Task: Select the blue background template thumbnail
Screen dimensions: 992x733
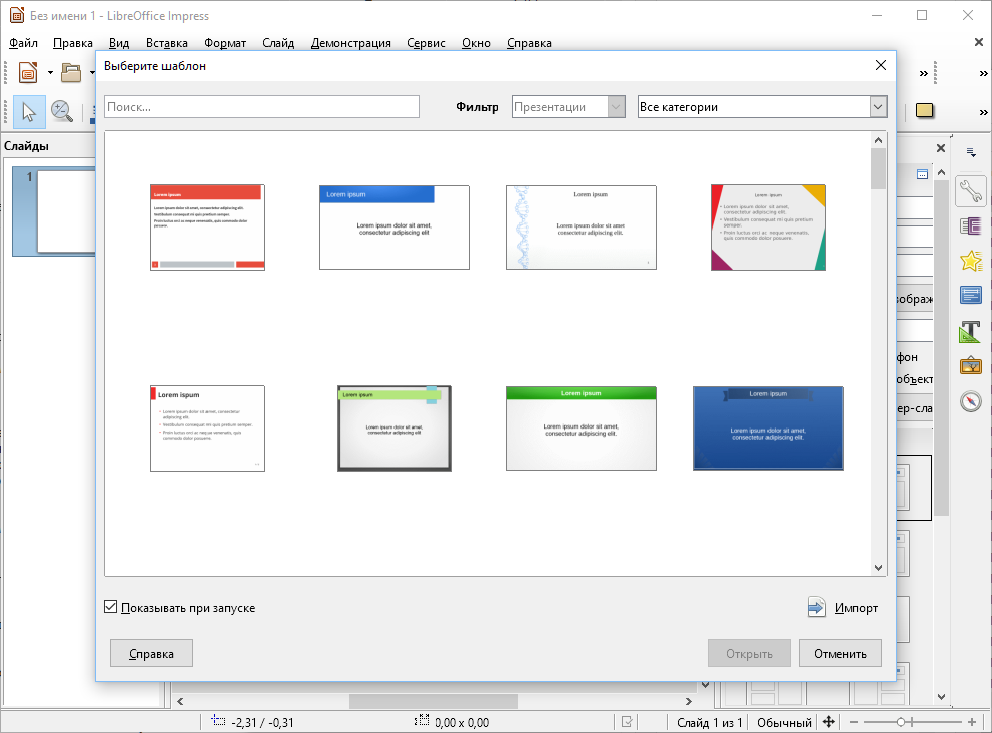Action: click(x=768, y=428)
